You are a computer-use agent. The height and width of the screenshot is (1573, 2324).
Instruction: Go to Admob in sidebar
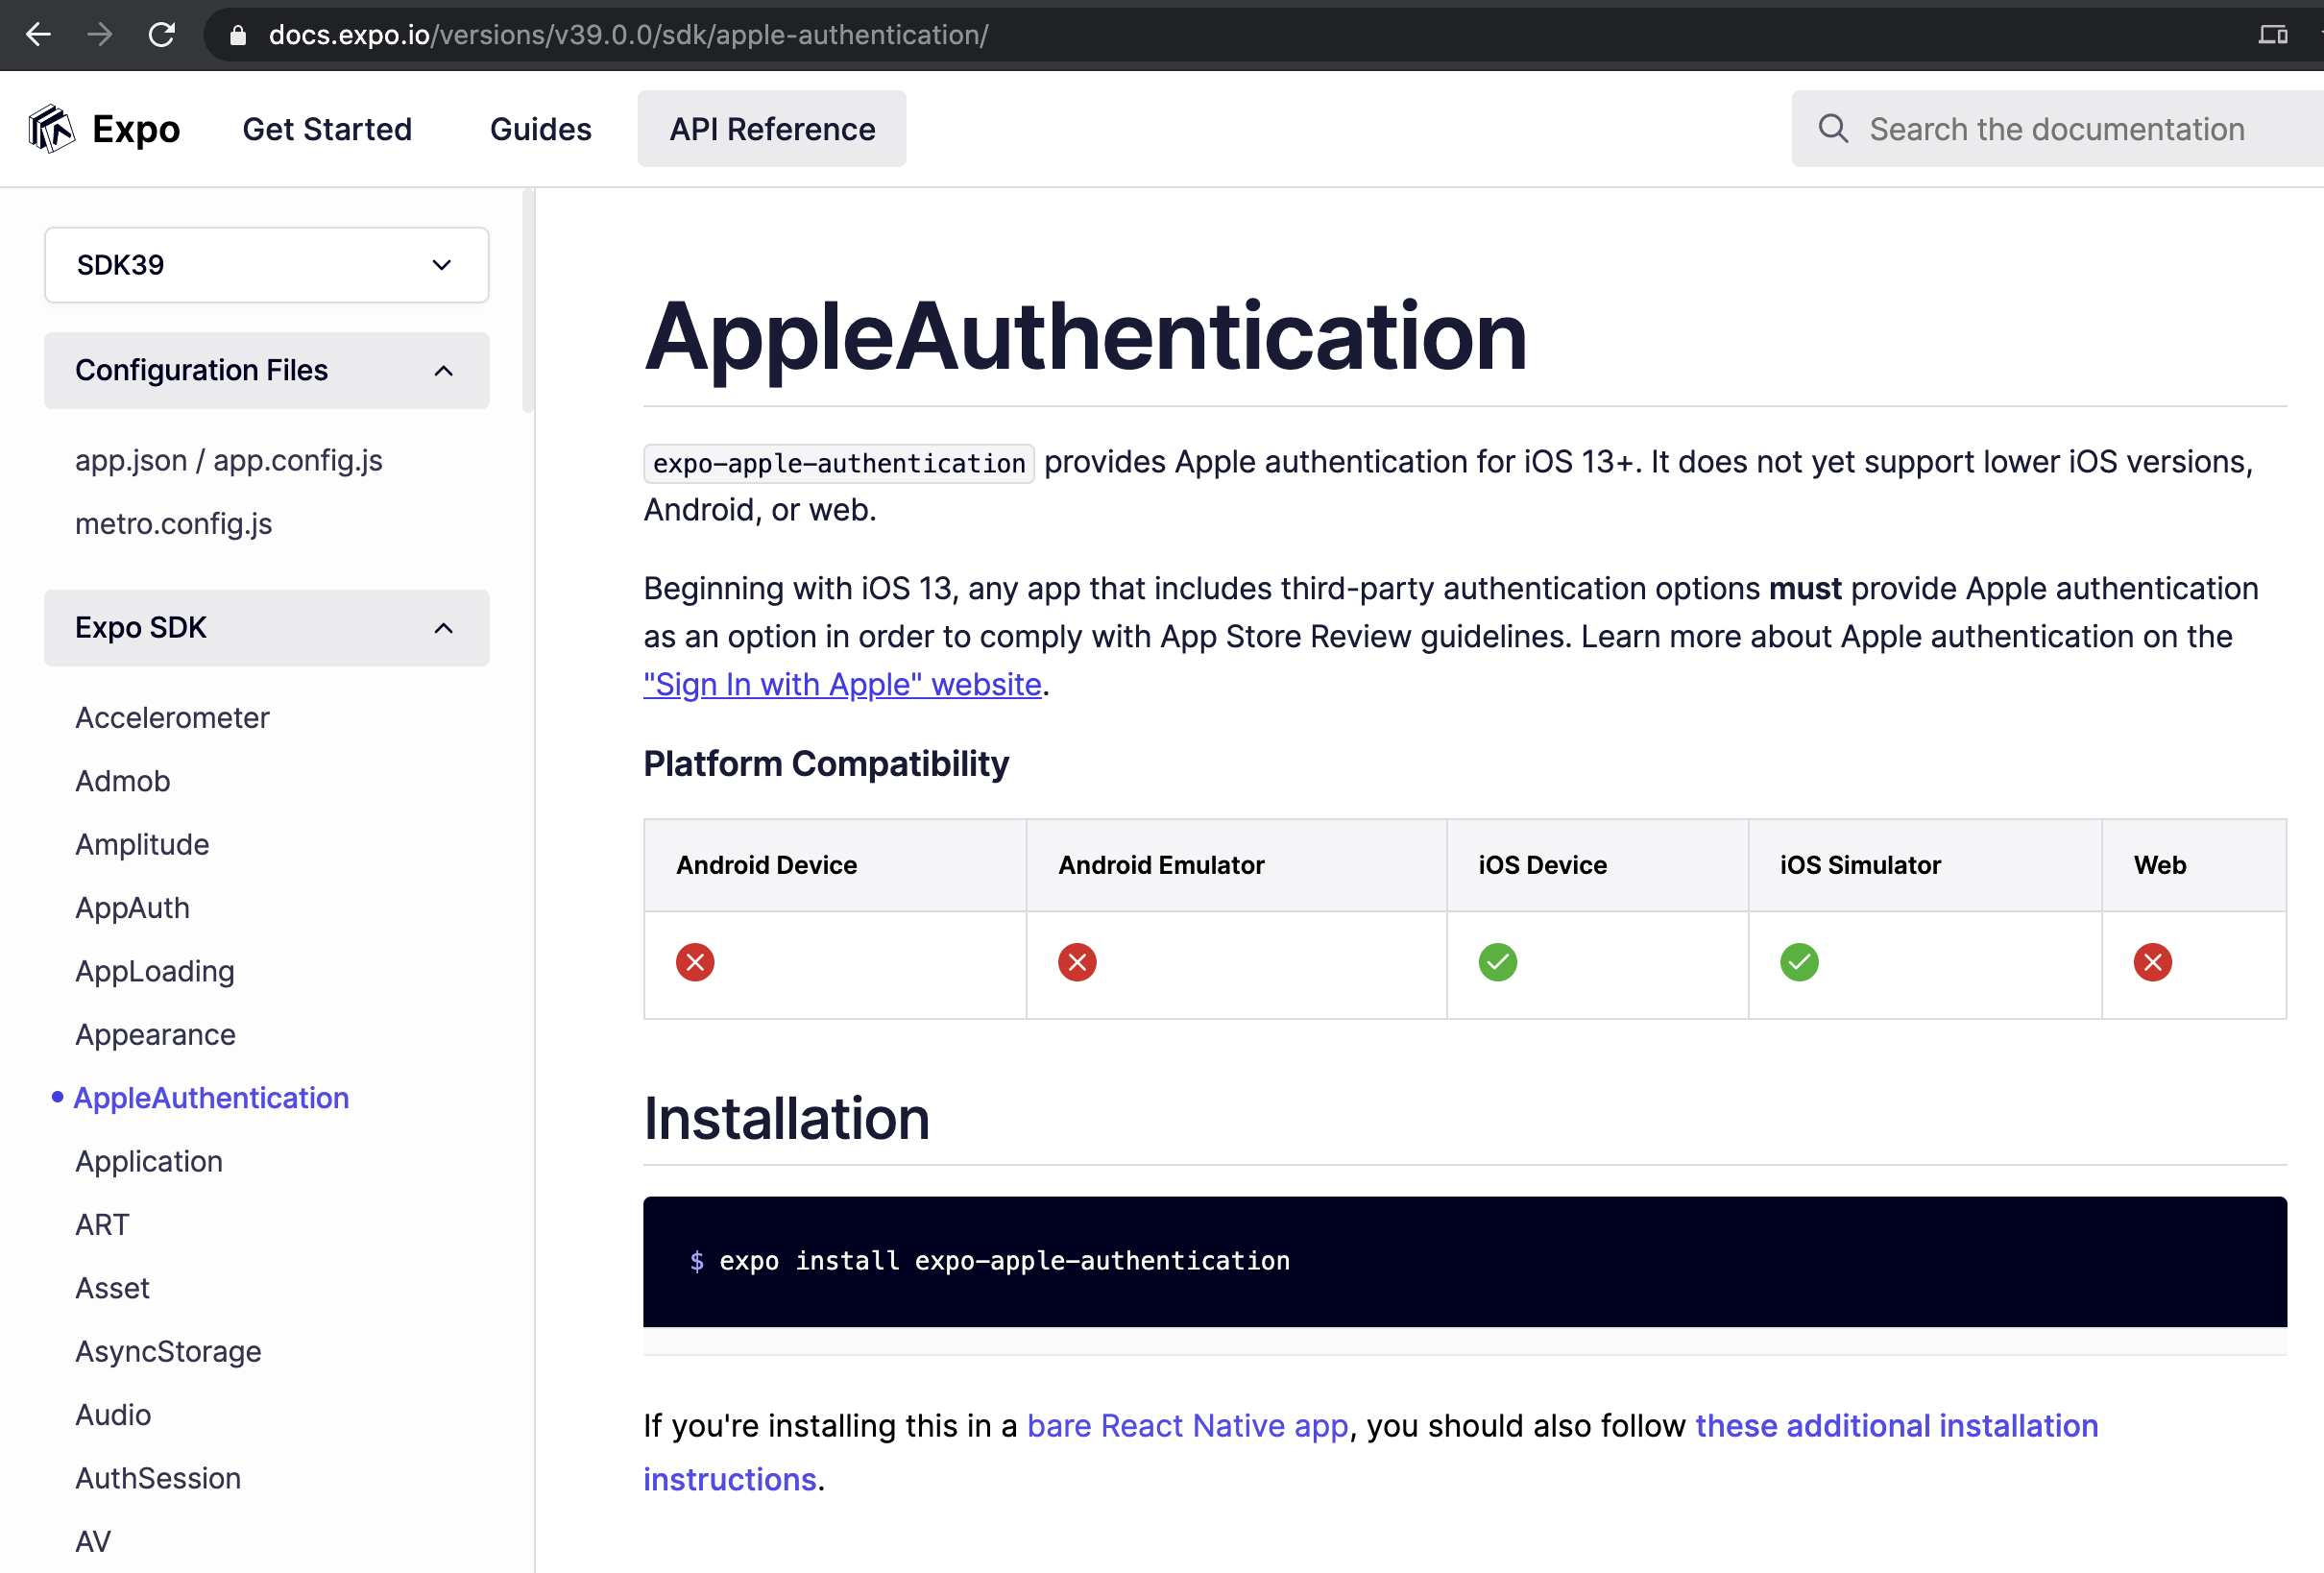point(123,781)
